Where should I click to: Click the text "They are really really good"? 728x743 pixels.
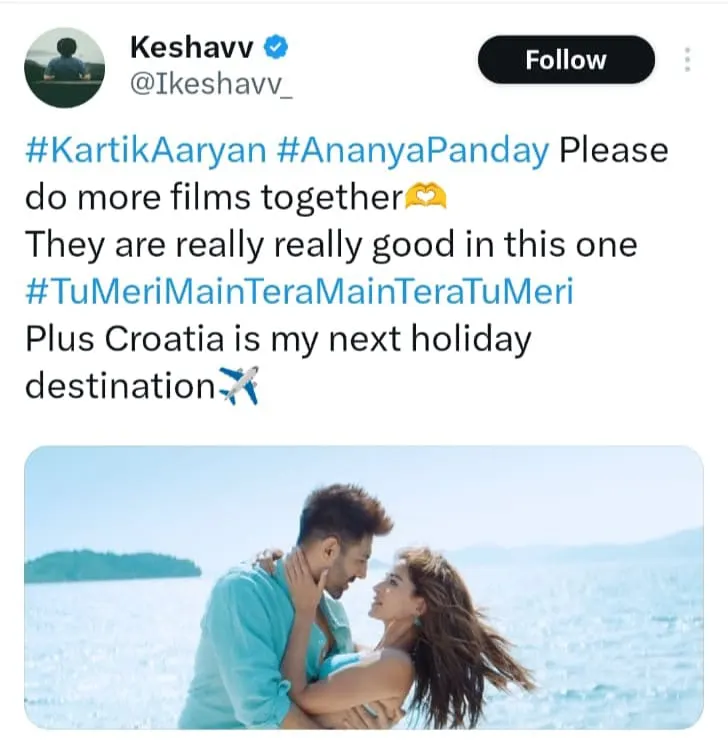click(x=240, y=245)
